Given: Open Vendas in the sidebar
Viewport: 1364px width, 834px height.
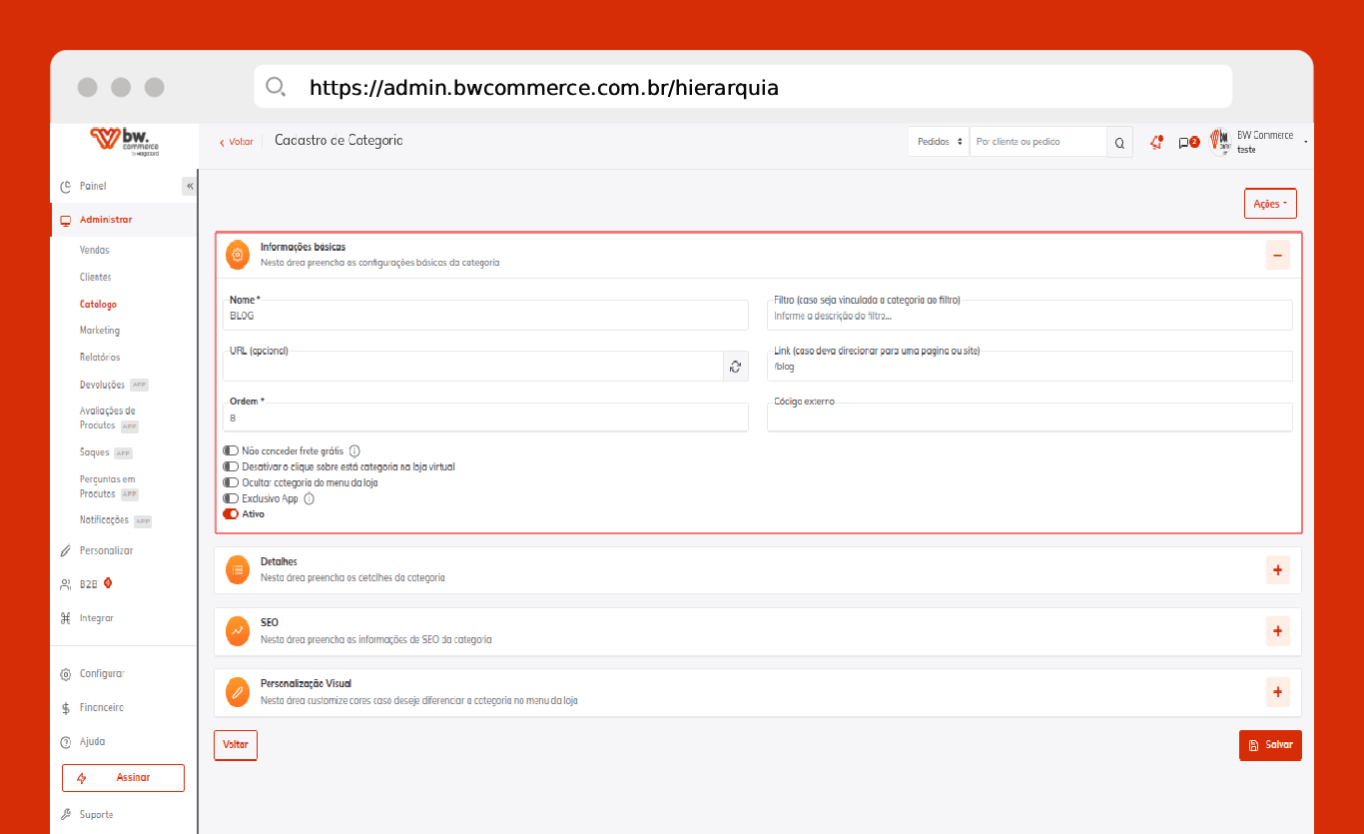Looking at the screenshot, I should click(x=95, y=250).
